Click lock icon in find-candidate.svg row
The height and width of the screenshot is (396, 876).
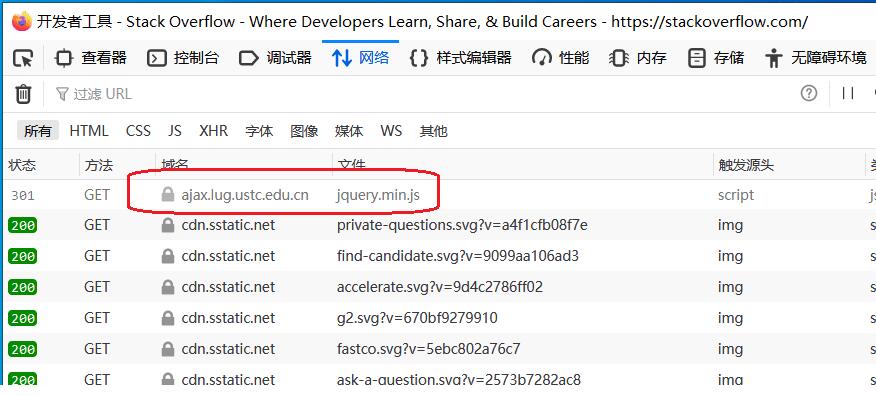(x=168, y=256)
